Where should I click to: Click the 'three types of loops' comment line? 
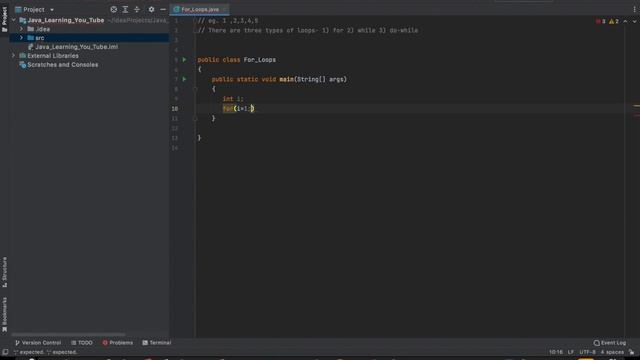[308, 30]
